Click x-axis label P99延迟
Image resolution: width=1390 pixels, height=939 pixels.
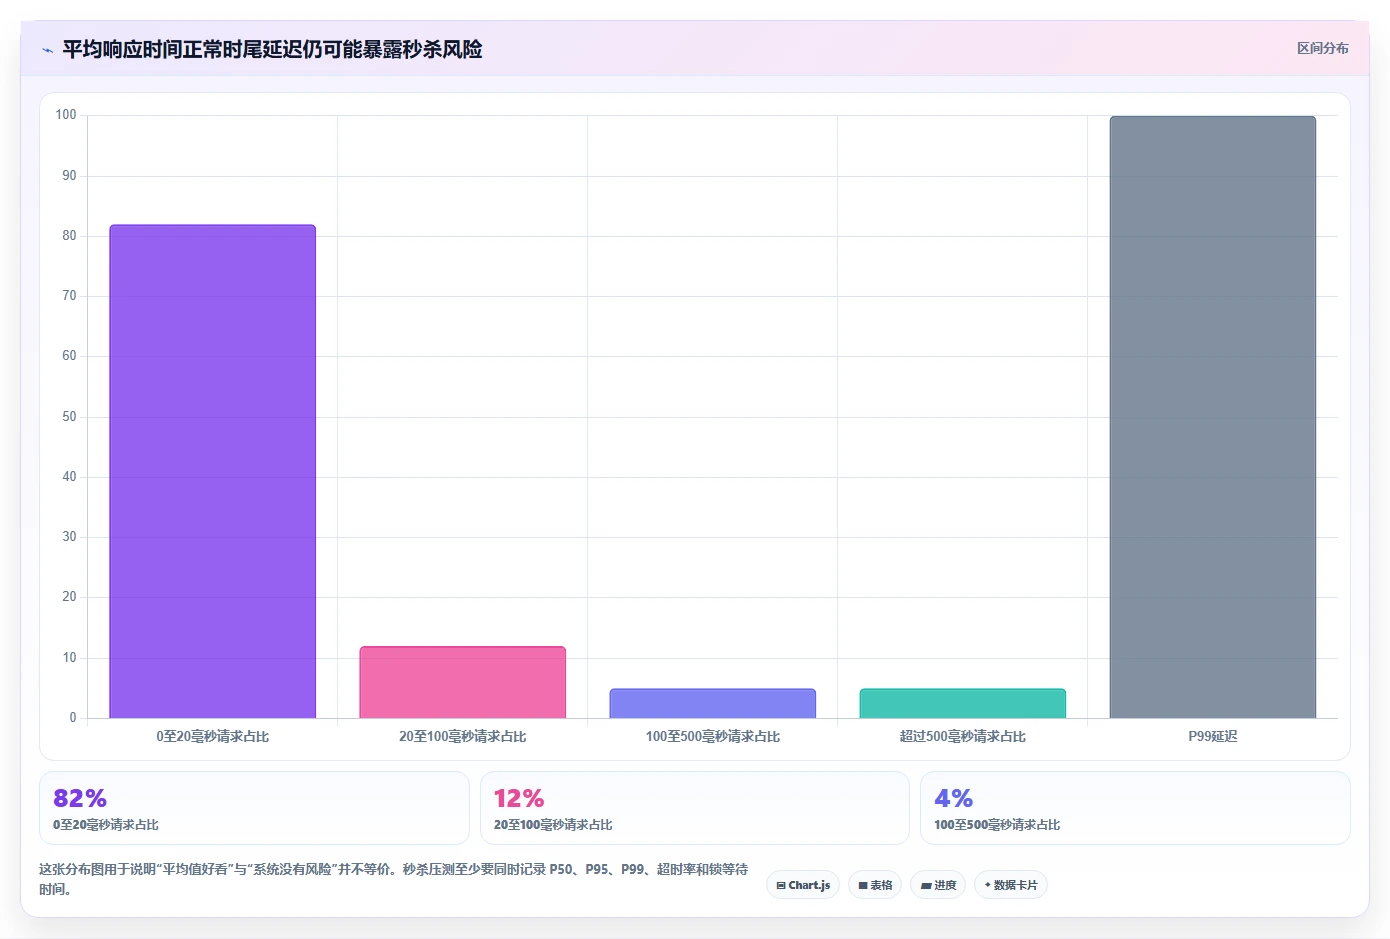click(x=1213, y=736)
